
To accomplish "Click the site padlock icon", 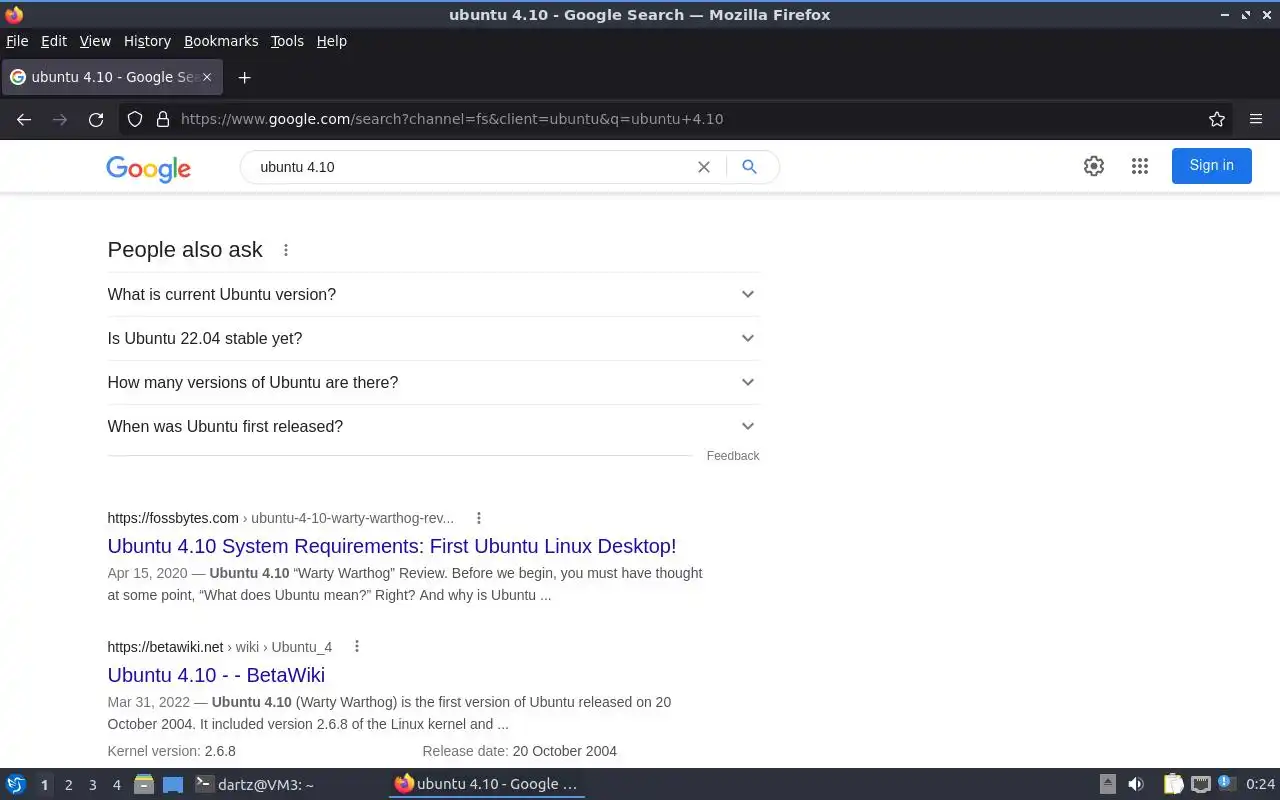I will tap(163, 119).
